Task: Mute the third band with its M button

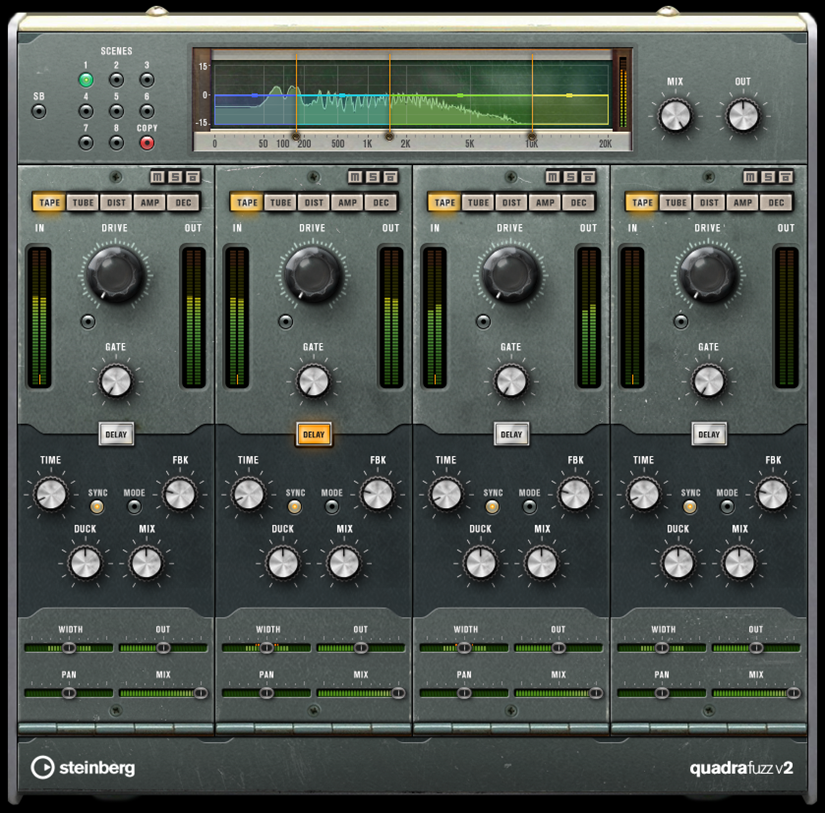Action: (552, 177)
